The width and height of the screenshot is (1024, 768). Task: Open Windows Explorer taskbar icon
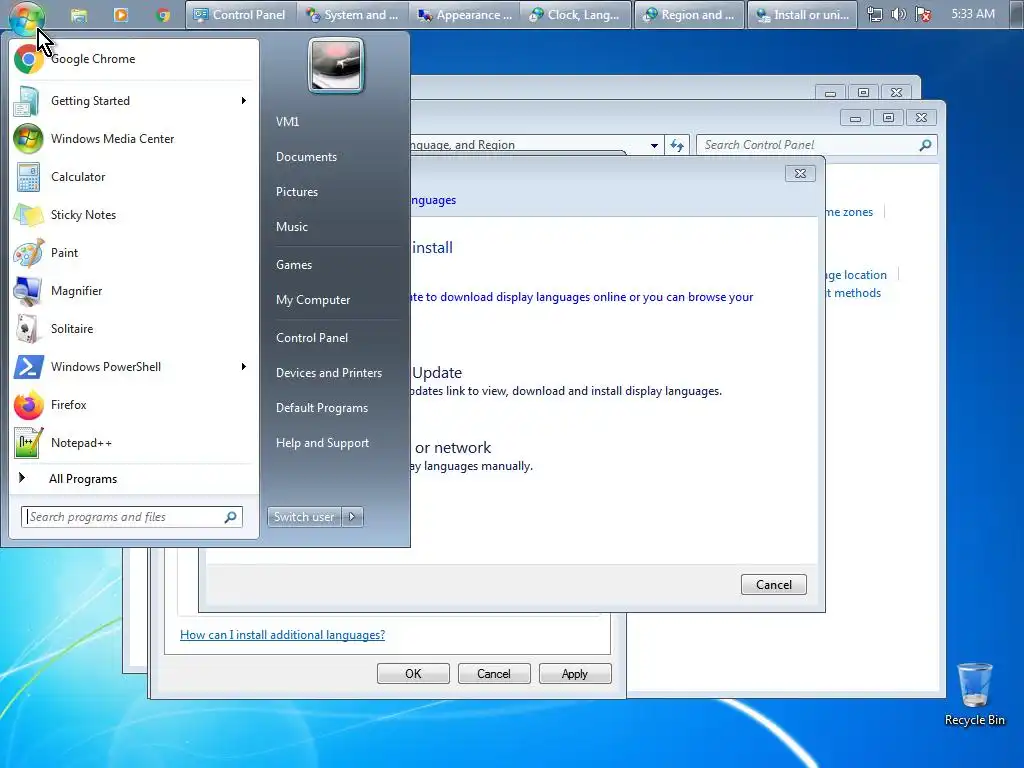[79, 15]
